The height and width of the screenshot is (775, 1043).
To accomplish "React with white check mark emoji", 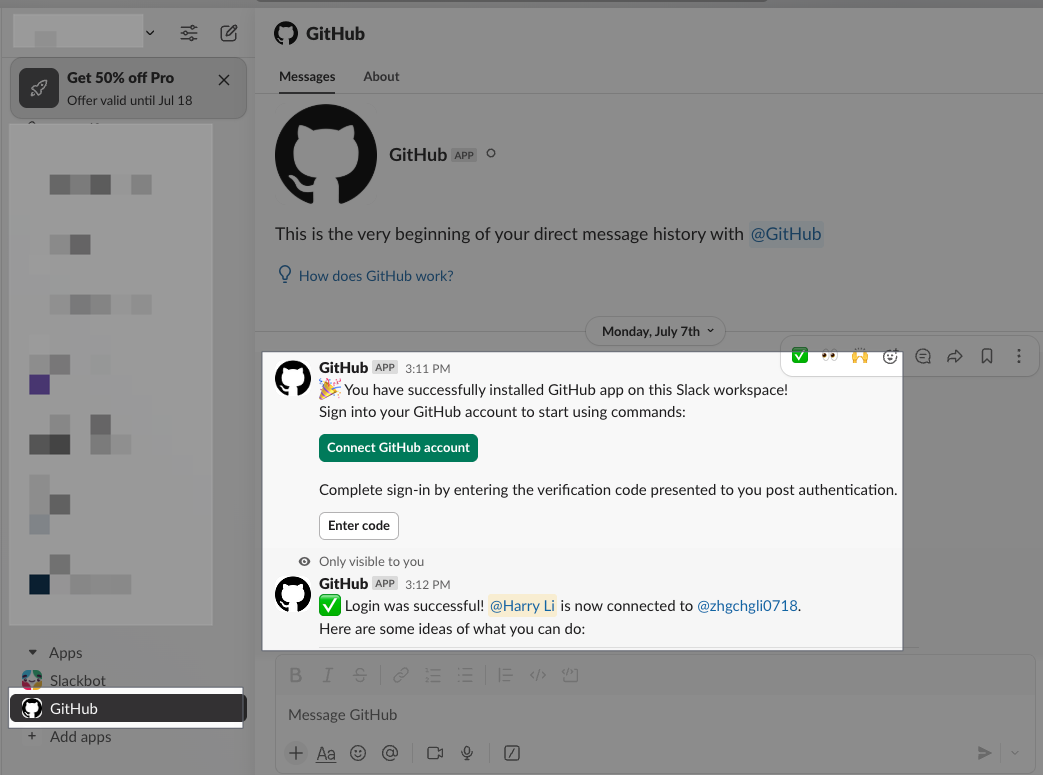I will (800, 356).
